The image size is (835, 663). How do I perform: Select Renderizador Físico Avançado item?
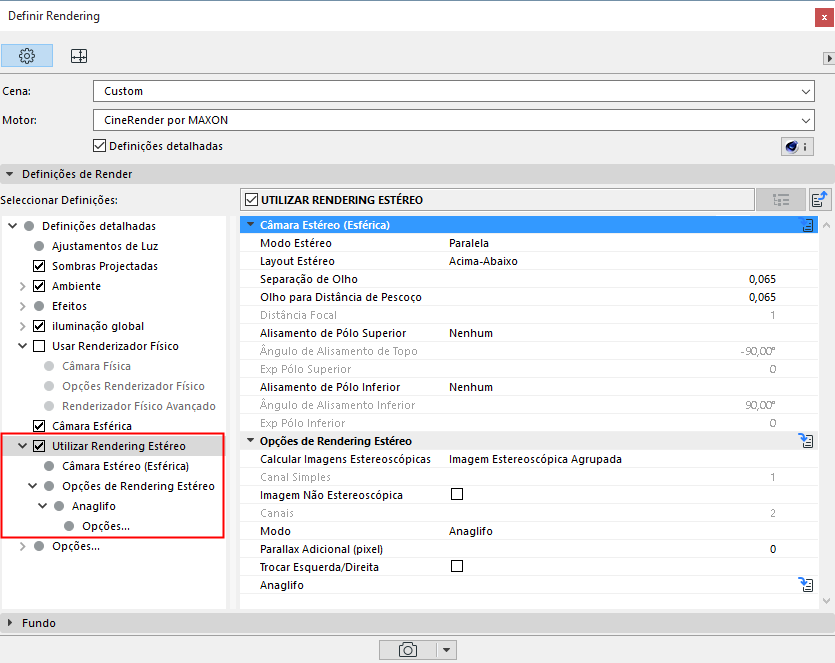click(x=138, y=406)
